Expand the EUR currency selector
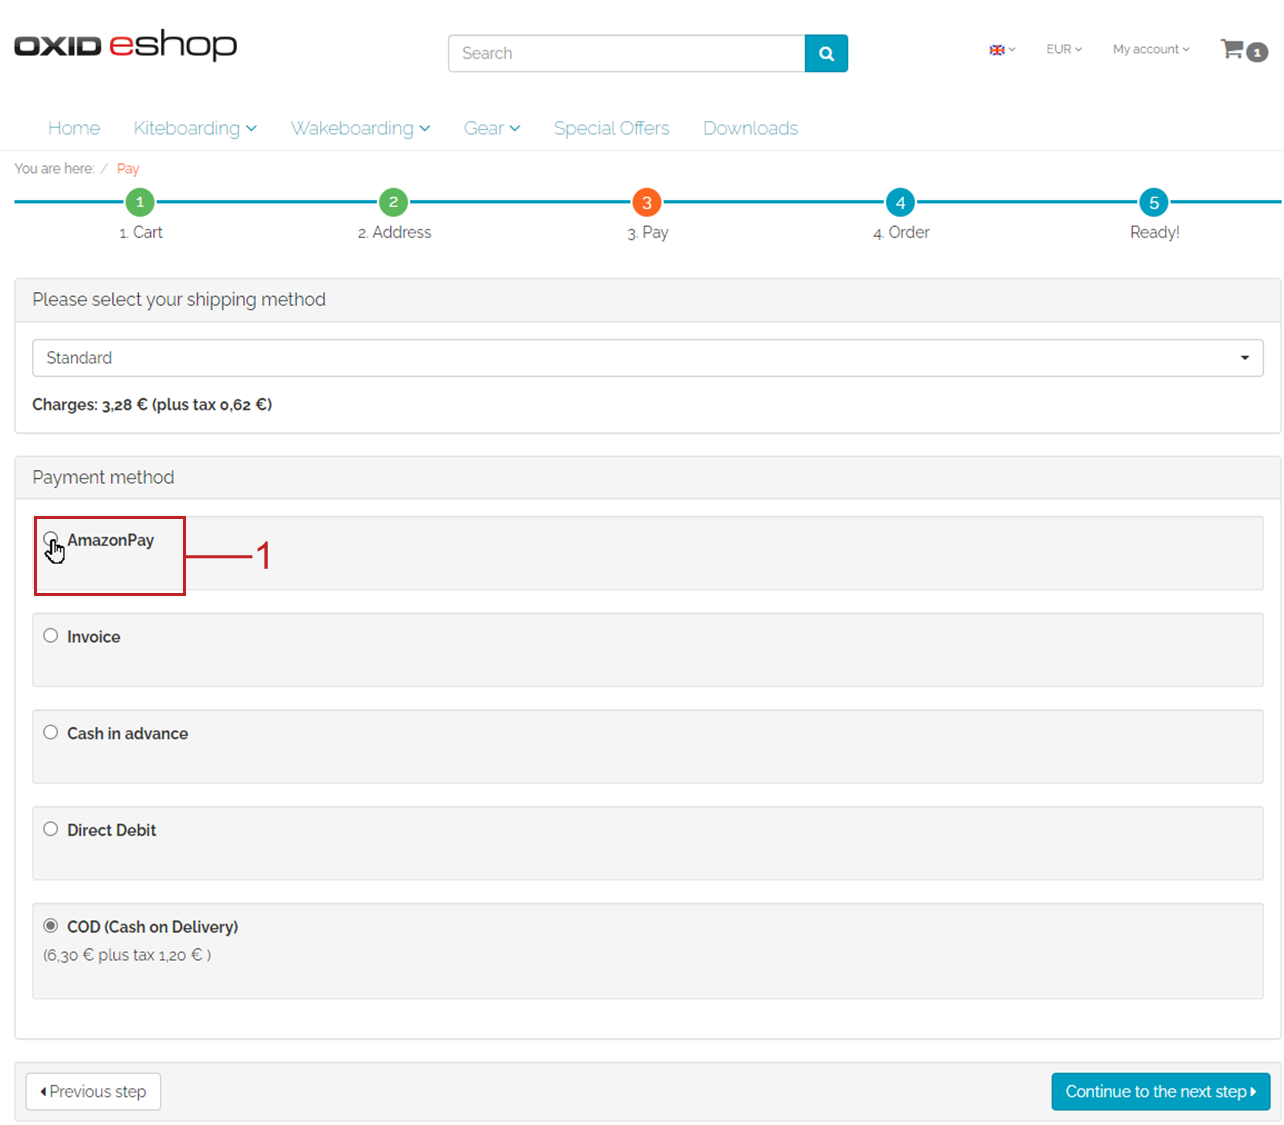Viewport: 1284px width, 1125px height. (x=1063, y=49)
